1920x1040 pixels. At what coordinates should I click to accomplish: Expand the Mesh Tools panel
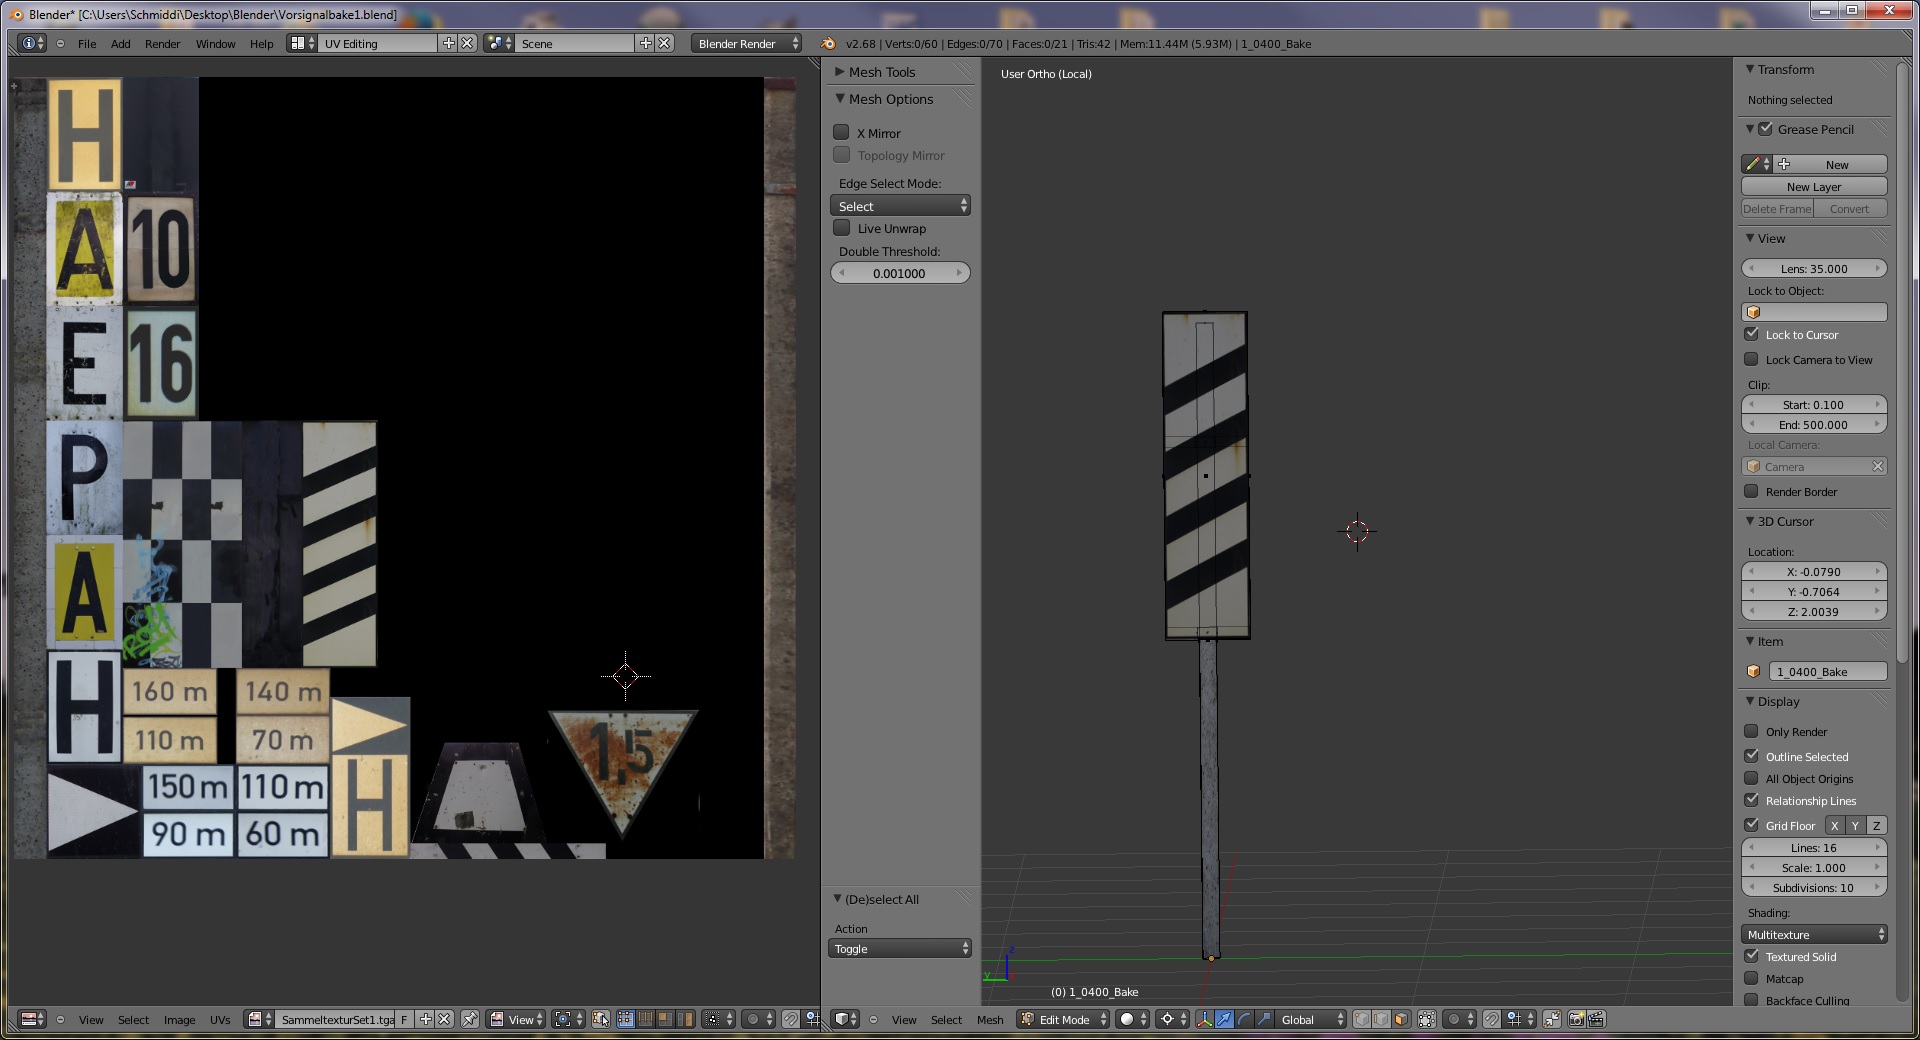click(x=882, y=72)
